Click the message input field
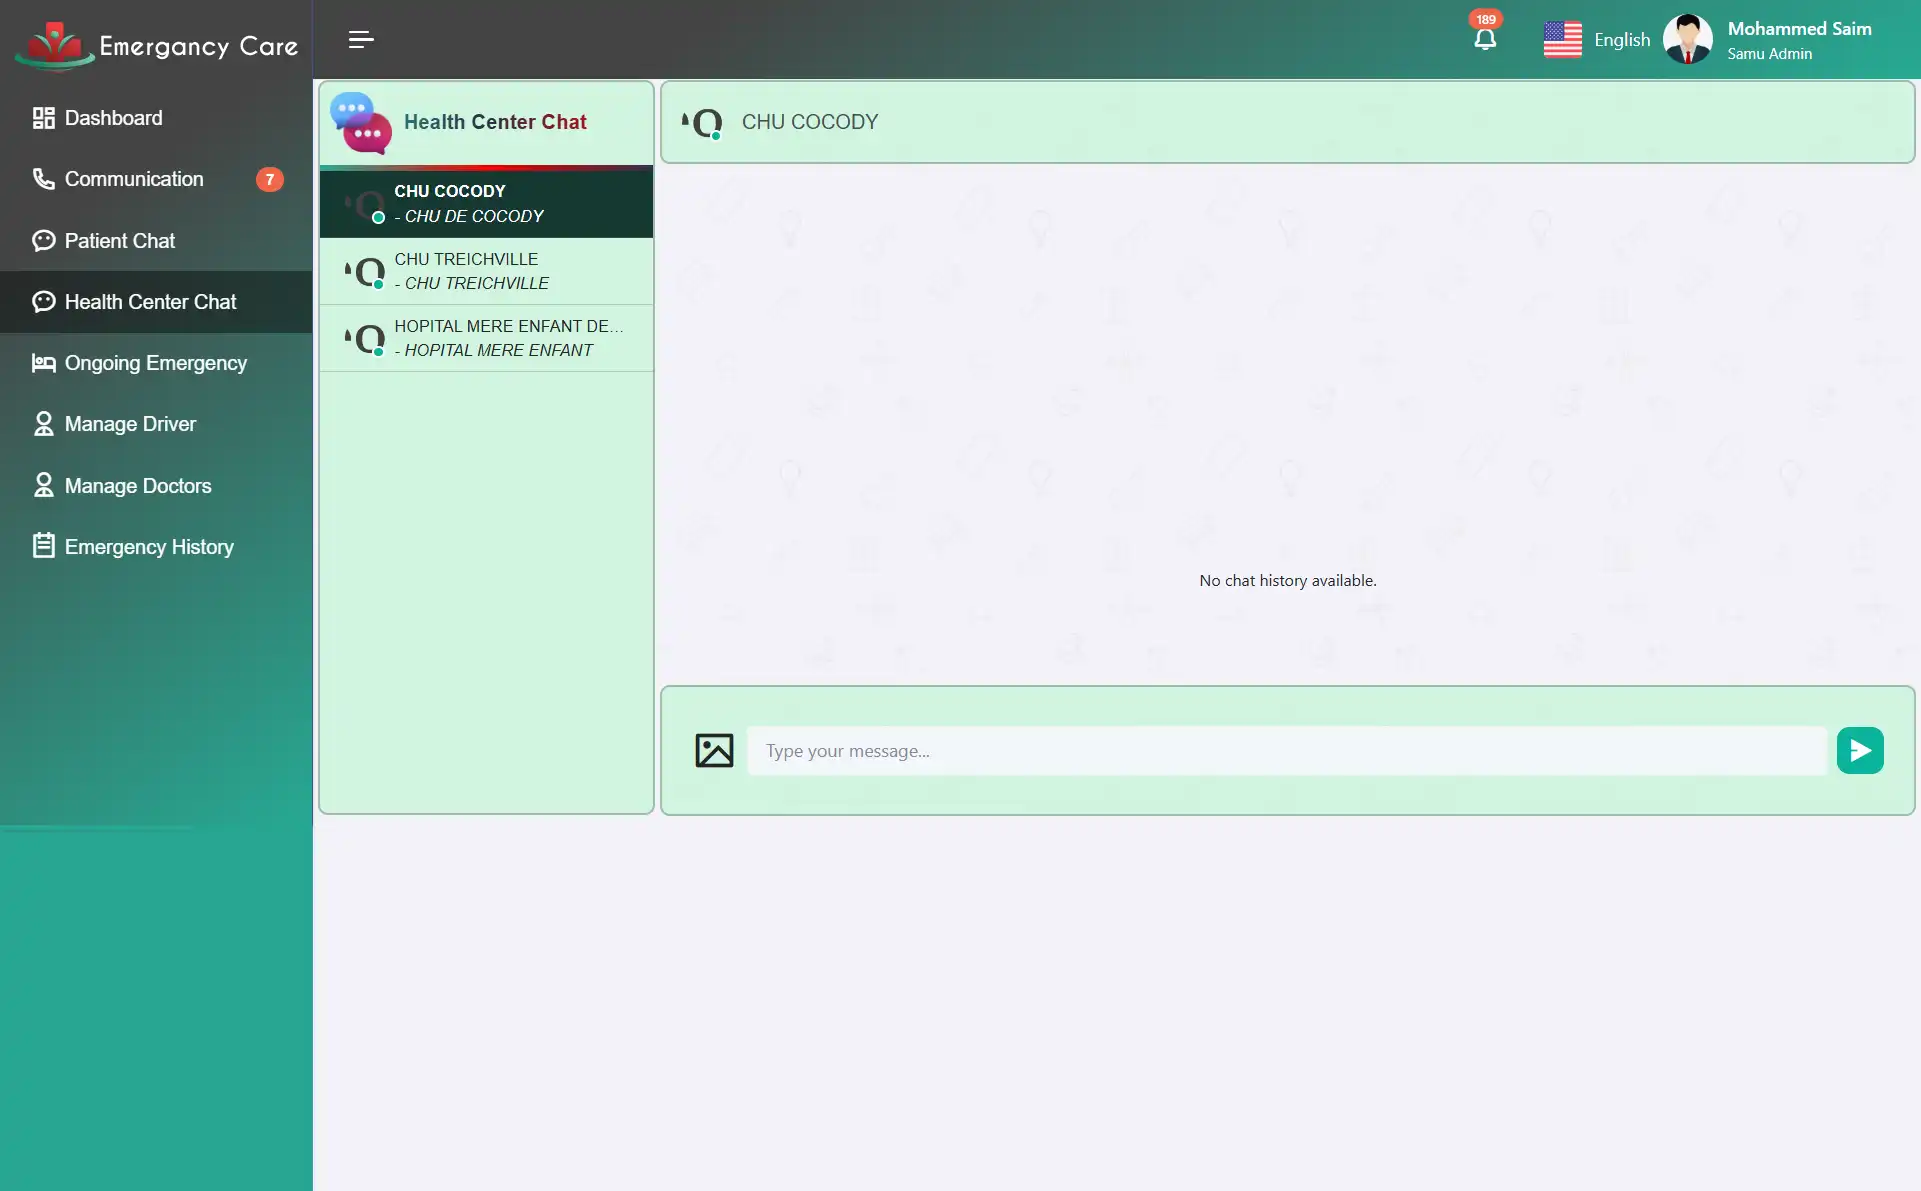This screenshot has height=1191, width=1921. 1286,750
